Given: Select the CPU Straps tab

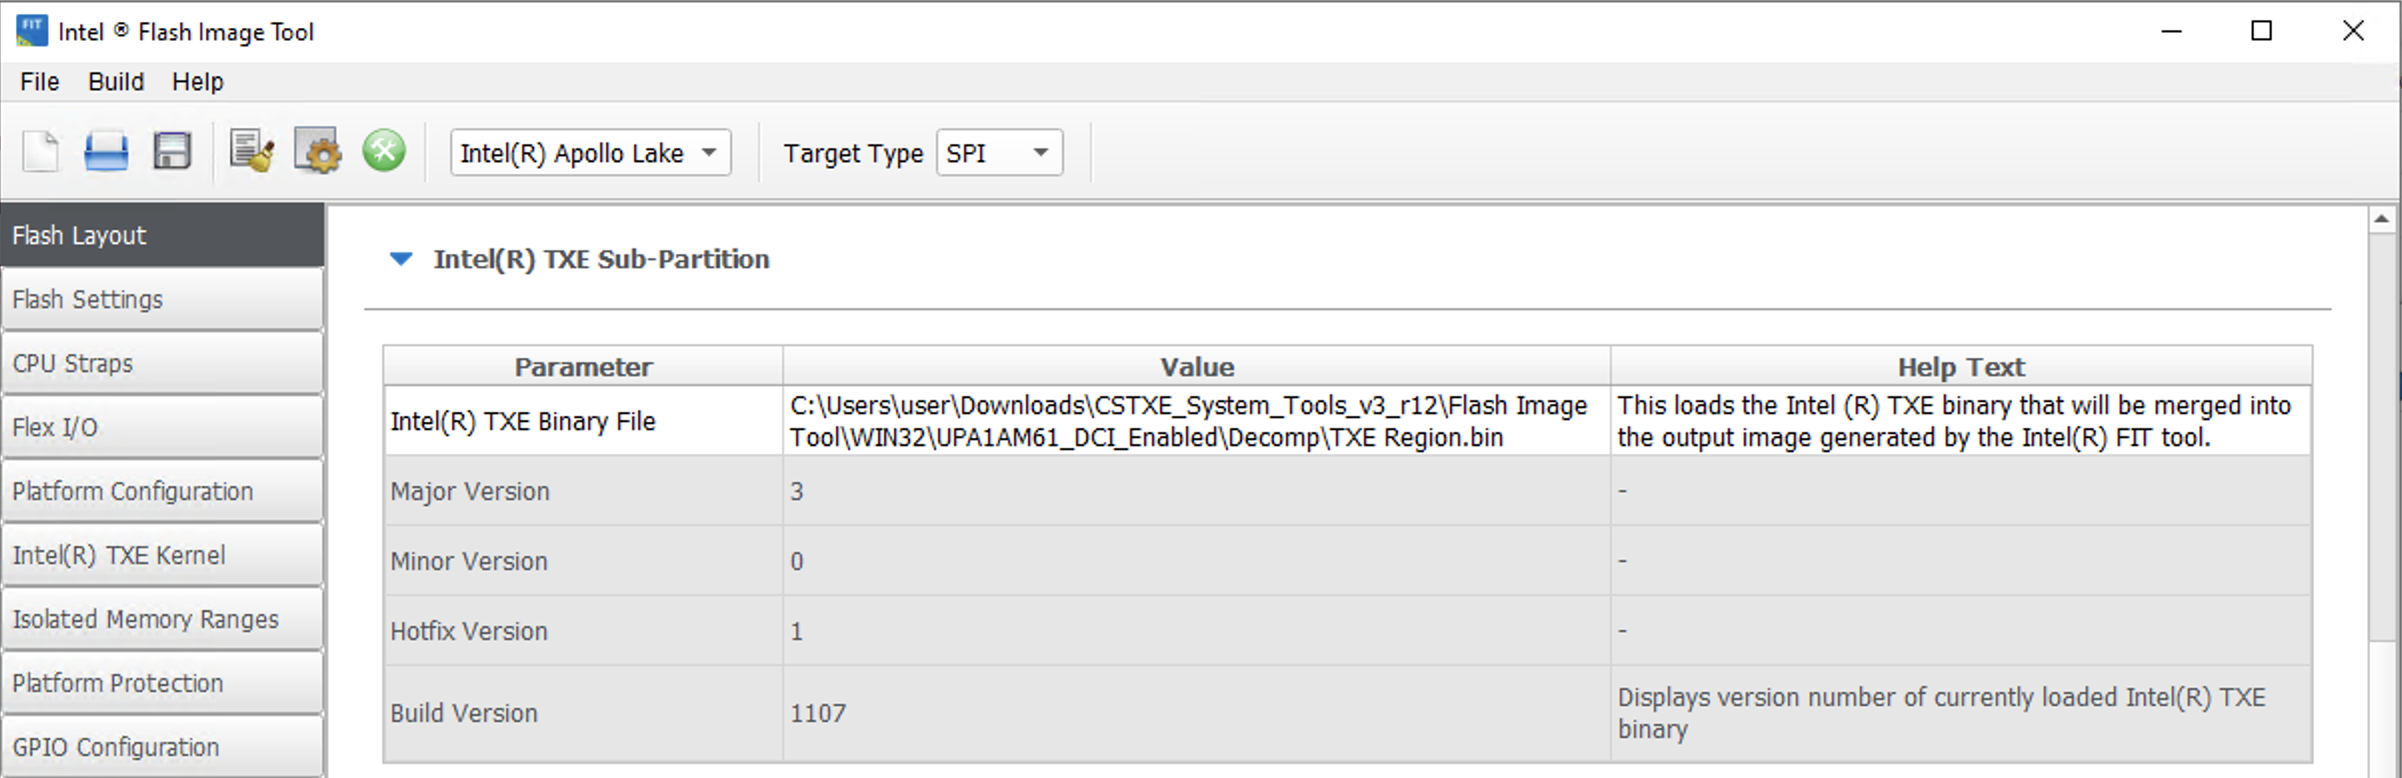Looking at the screenshot, I should 162,363.
